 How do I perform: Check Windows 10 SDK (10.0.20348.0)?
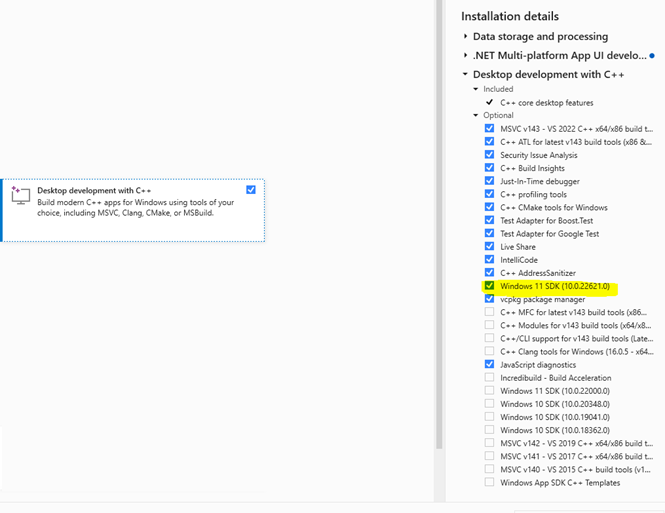tap(489, 404)
